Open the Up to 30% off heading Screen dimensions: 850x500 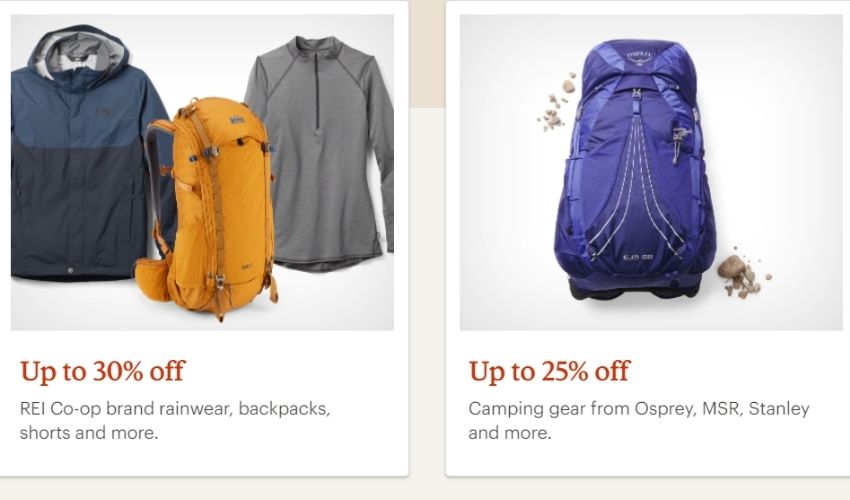pos(102,372)
